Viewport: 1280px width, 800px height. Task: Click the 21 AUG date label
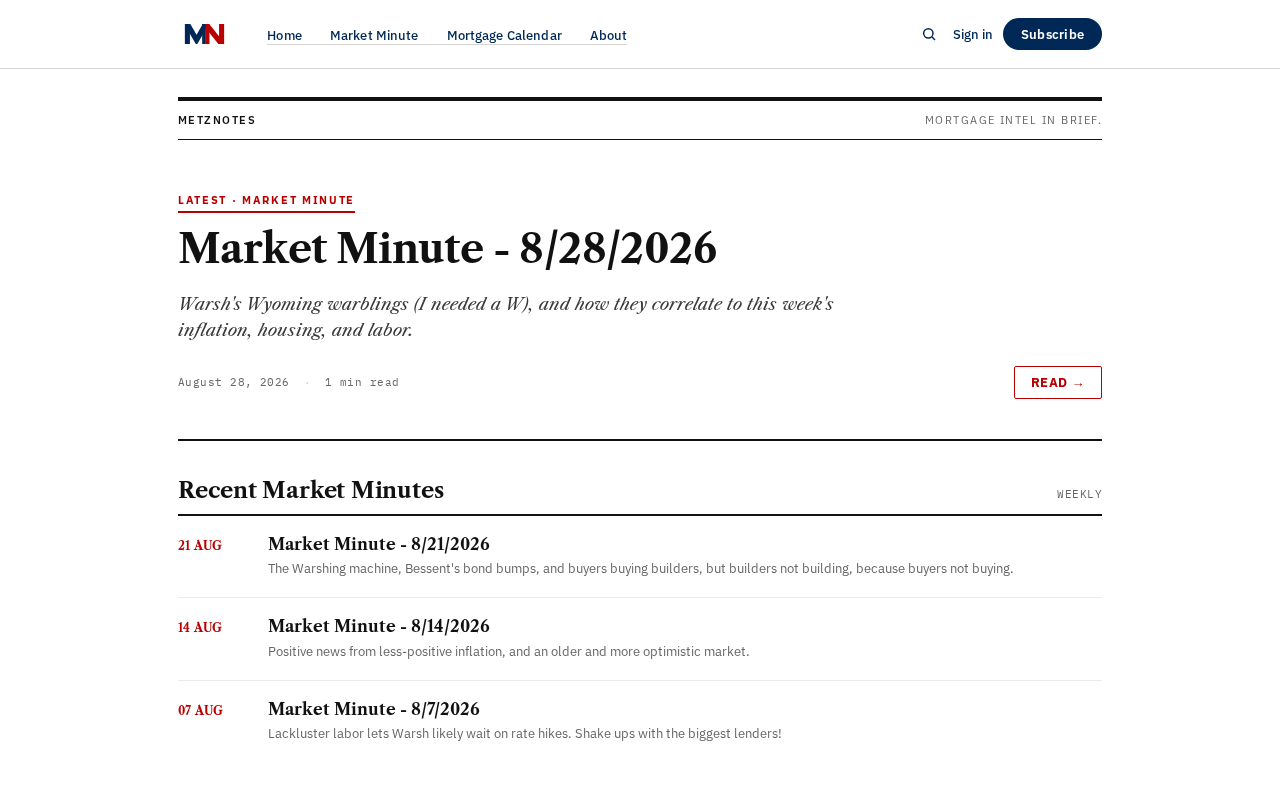200,546
